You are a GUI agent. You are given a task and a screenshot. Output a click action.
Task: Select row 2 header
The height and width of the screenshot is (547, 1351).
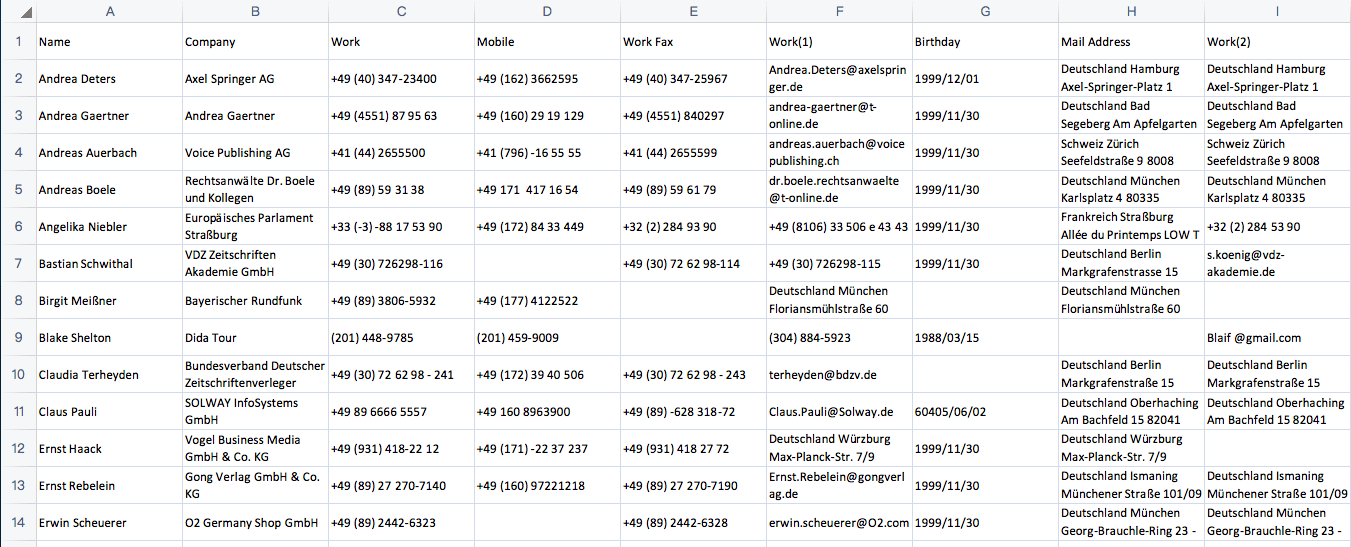18,79
